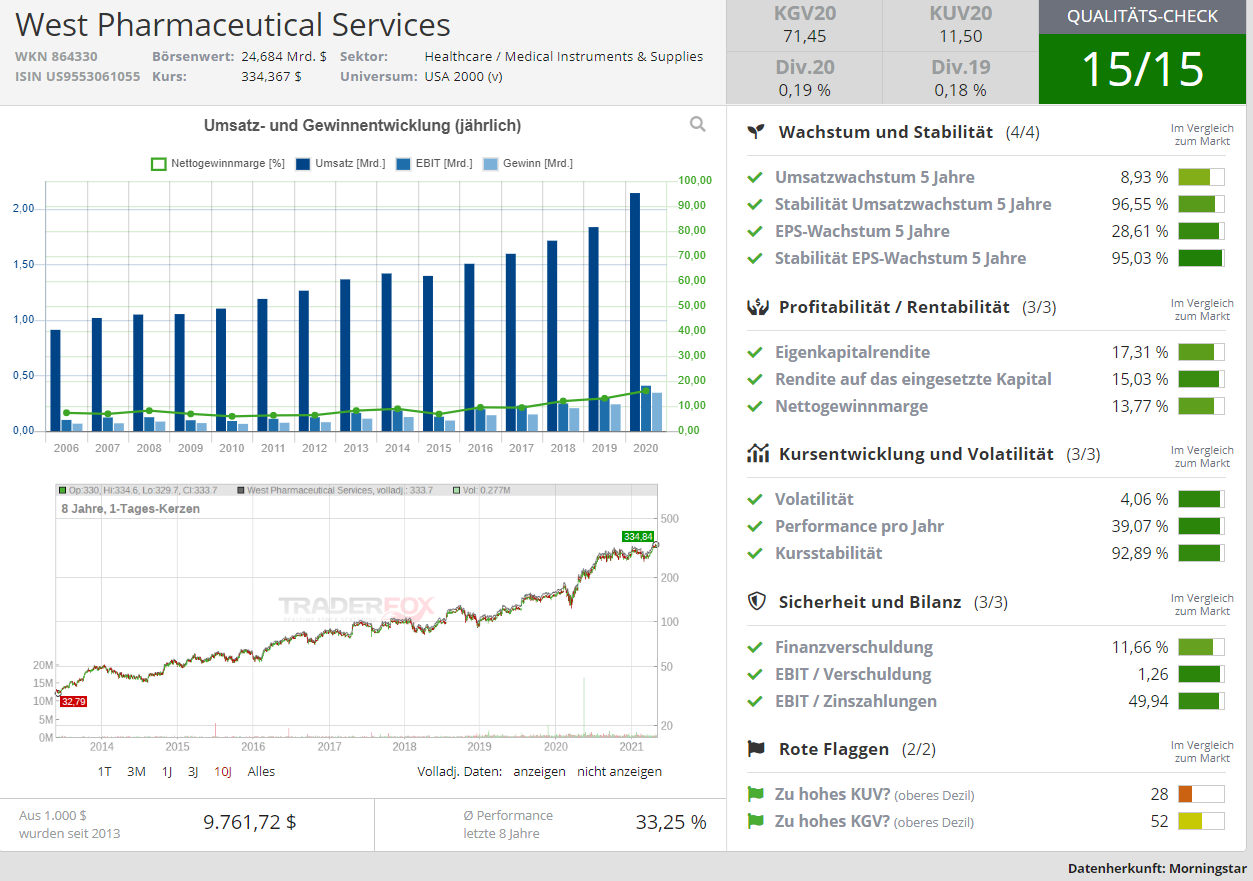This screenshot has height=881, width=1253.
Task: Click the Kurs value 334,367 $
Action: click(271, 76)
